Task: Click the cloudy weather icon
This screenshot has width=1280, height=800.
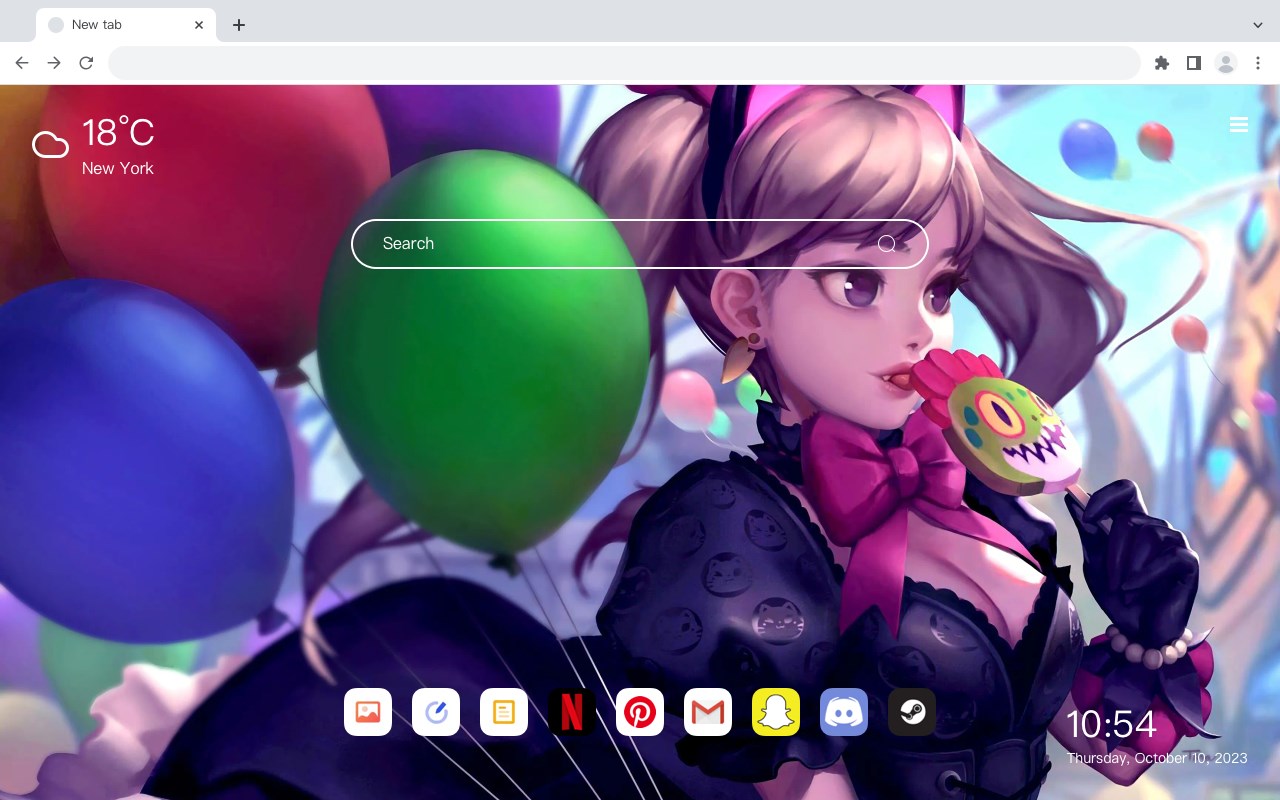Action: click(x=50, y=145)
